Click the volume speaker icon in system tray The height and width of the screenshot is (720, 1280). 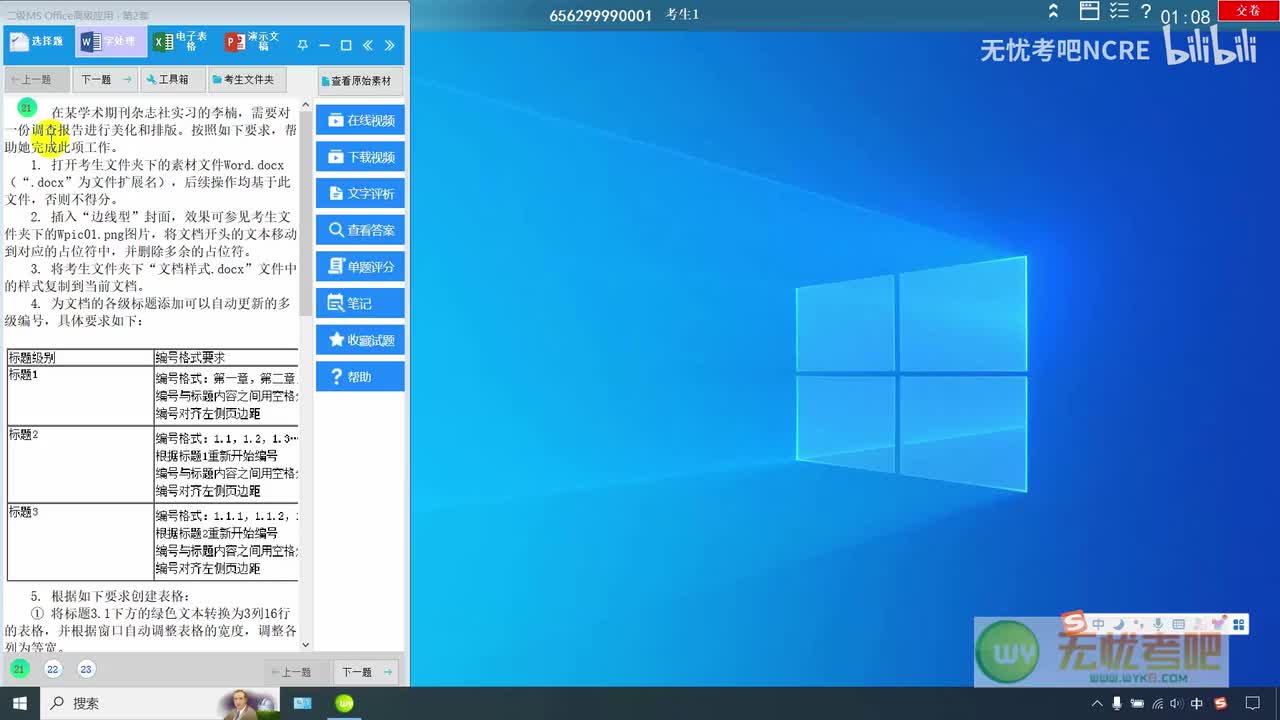coord(1177,704)
